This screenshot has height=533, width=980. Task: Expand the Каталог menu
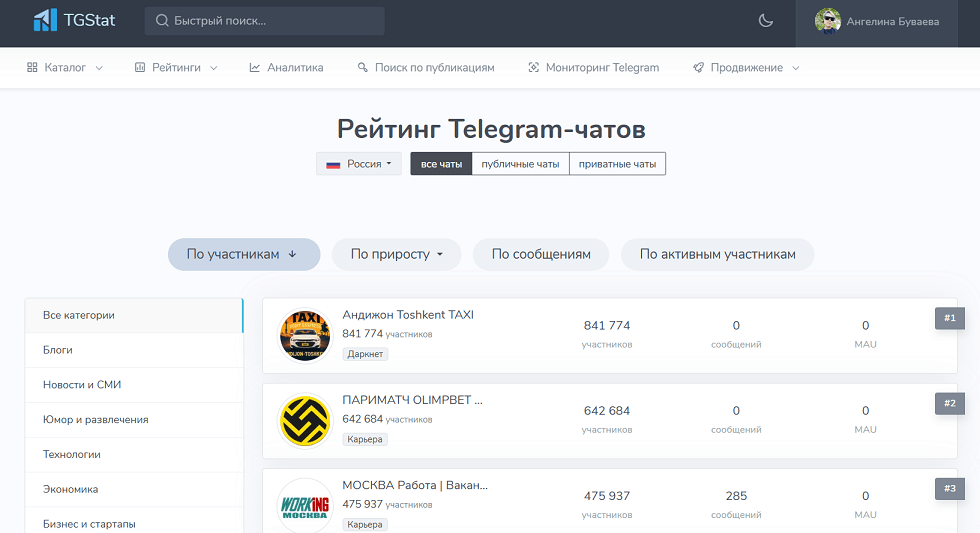(x=65, y=68)
